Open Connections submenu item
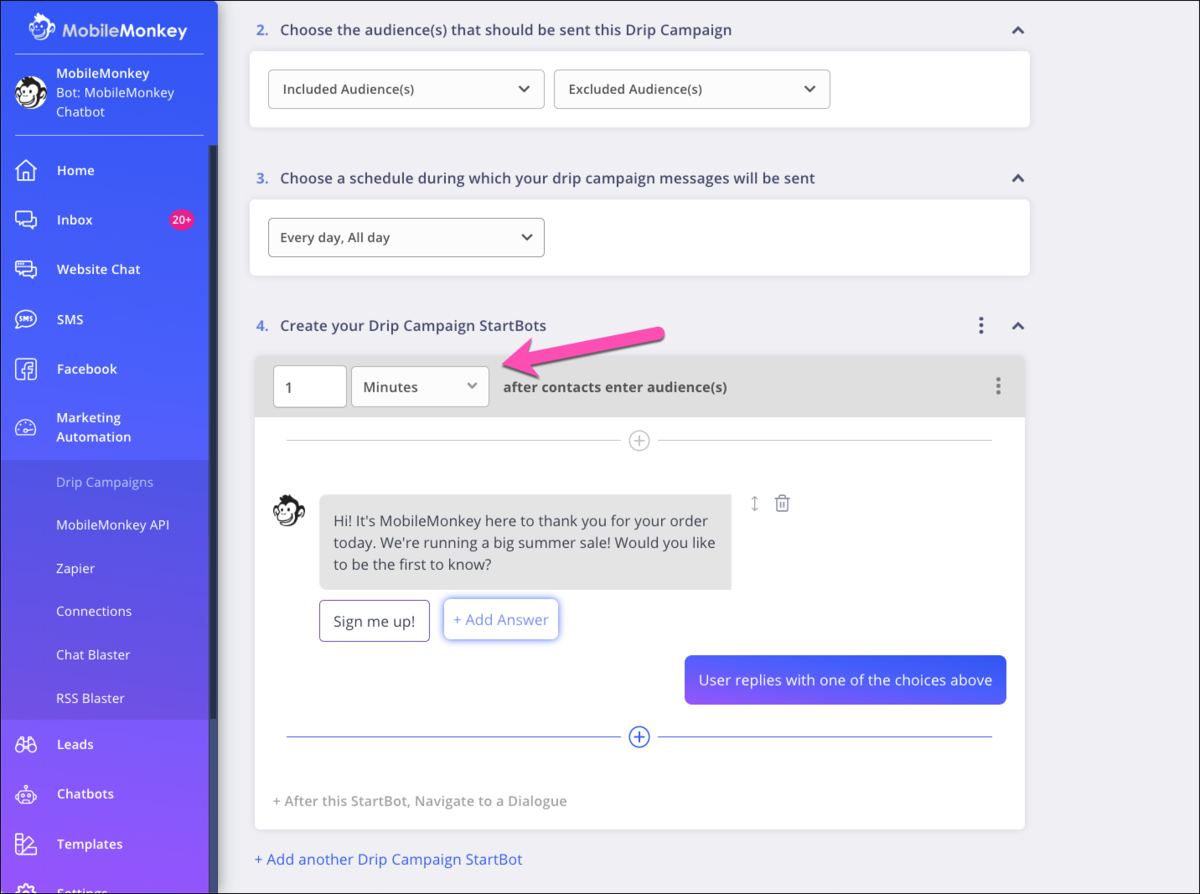The image size is (1200, 894). pos(94,611)
